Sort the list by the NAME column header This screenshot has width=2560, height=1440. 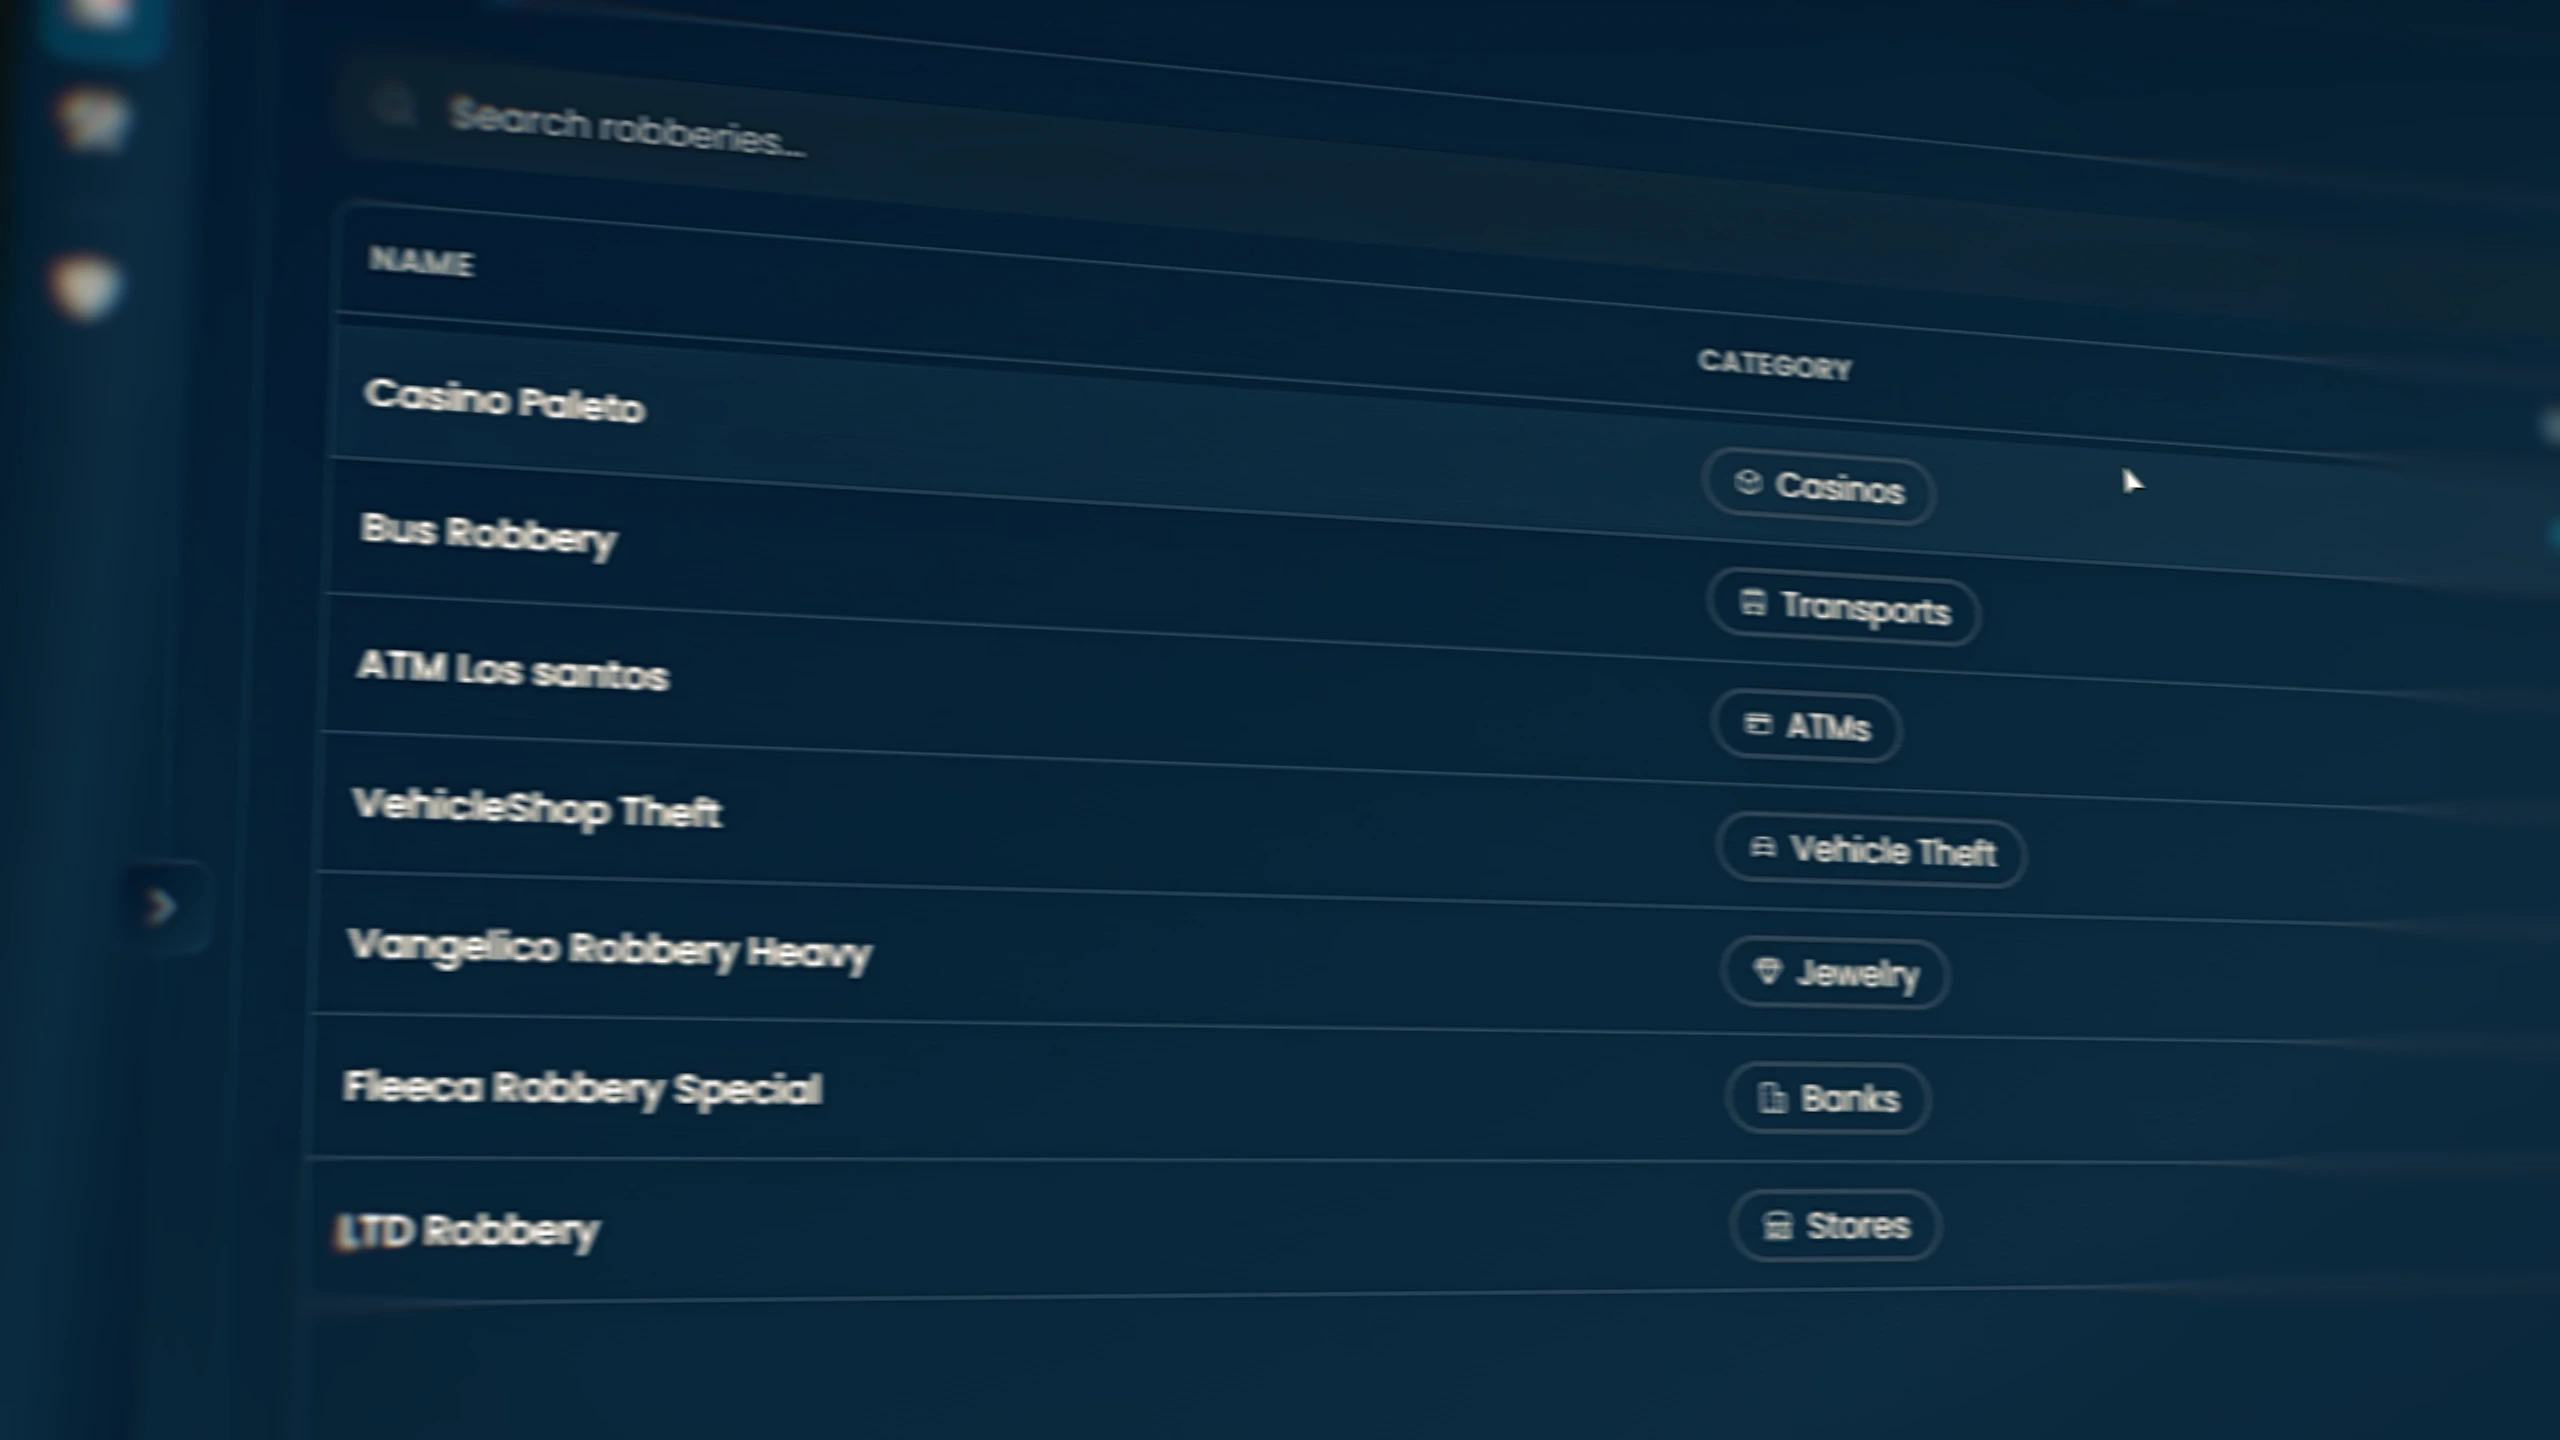421,262
